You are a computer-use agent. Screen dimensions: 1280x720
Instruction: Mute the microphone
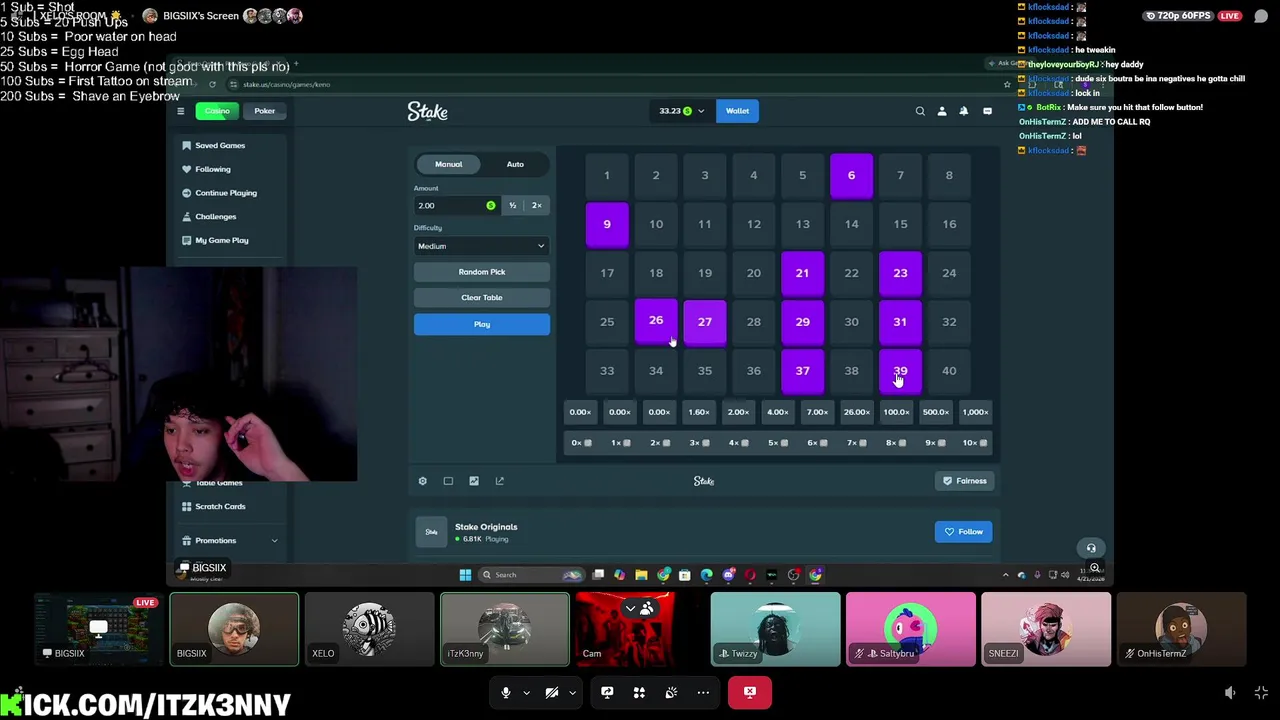506,692
